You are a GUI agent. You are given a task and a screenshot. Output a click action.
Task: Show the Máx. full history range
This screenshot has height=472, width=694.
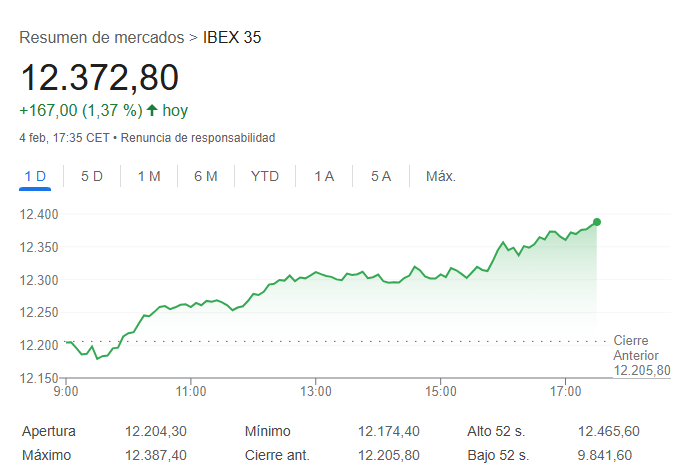[441, 176]
